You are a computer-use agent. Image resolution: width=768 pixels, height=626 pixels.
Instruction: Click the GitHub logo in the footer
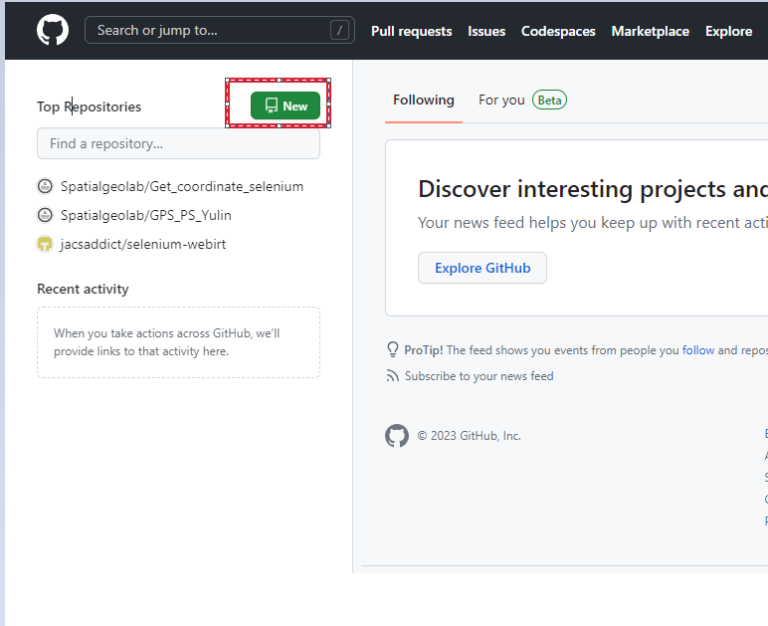pos(397,436)
